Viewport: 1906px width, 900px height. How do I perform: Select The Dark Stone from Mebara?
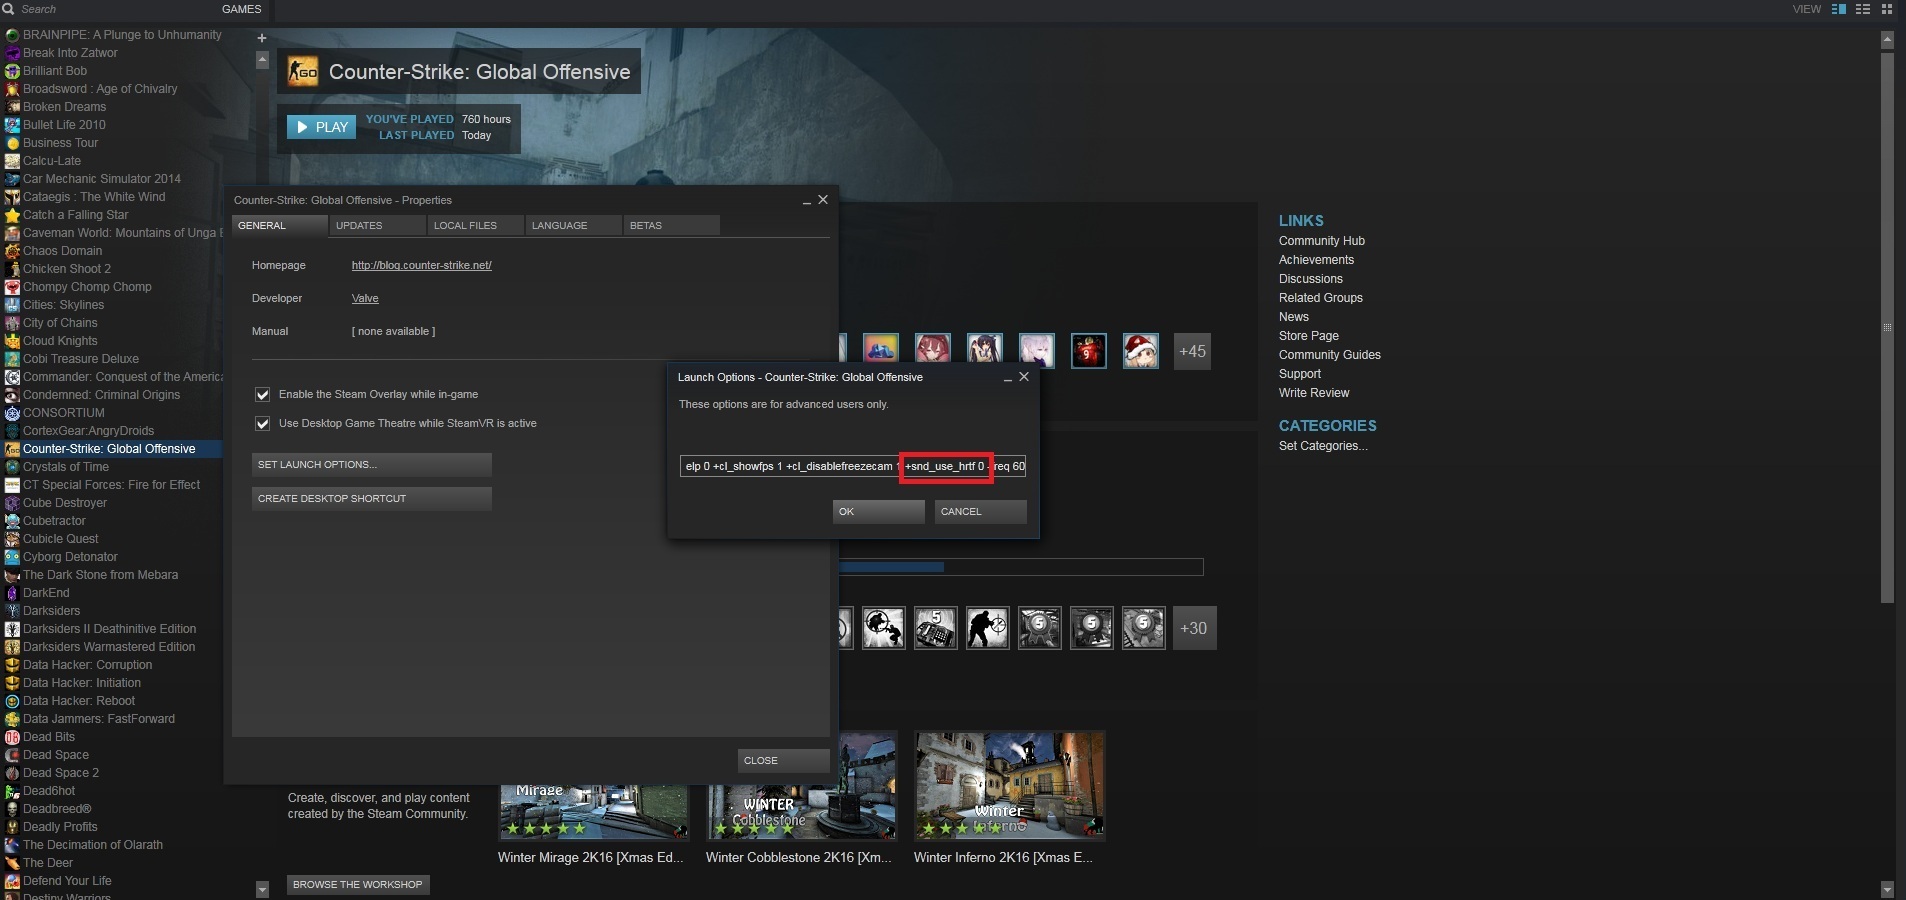point(100,575)
